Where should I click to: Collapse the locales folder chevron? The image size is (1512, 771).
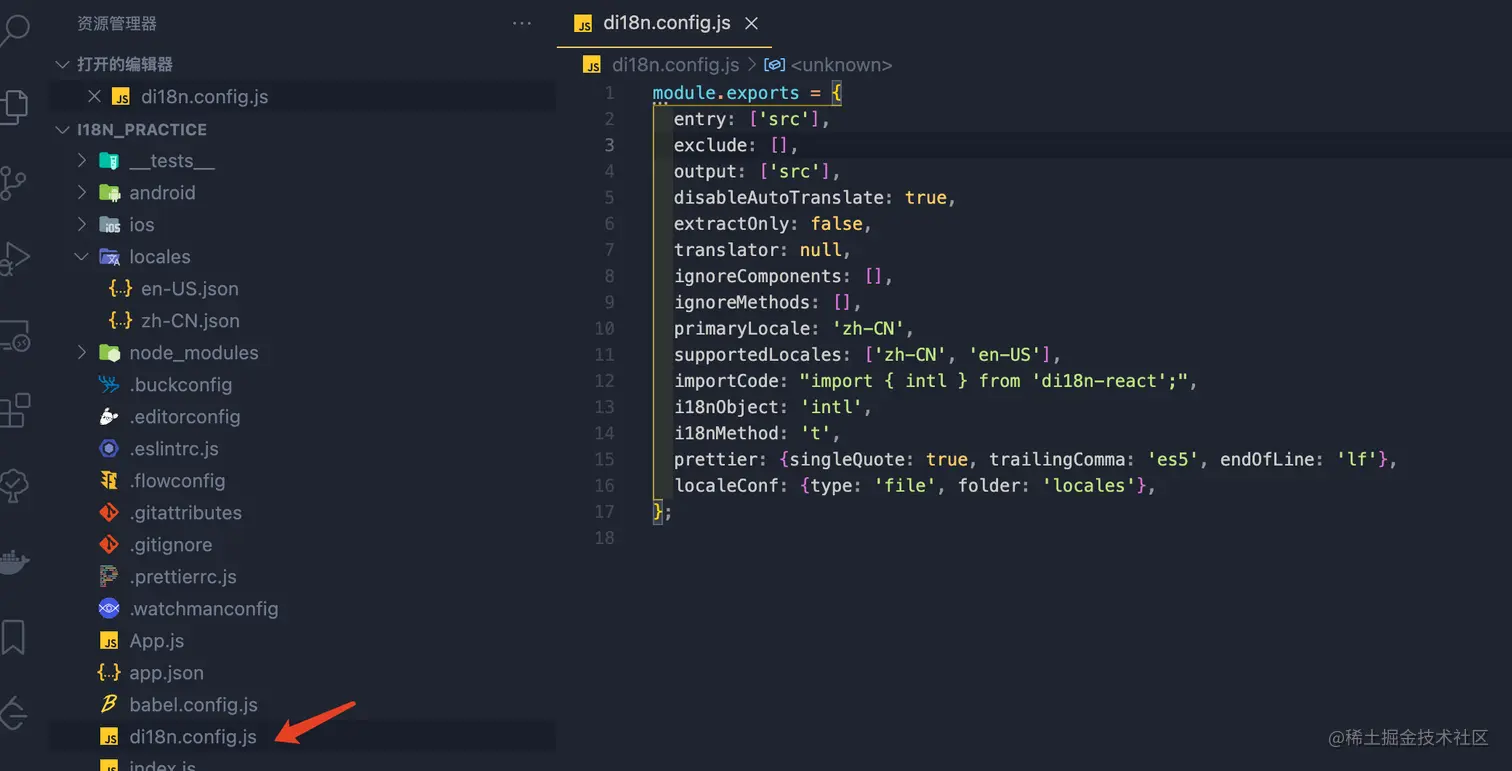click(x=82, y=257)
